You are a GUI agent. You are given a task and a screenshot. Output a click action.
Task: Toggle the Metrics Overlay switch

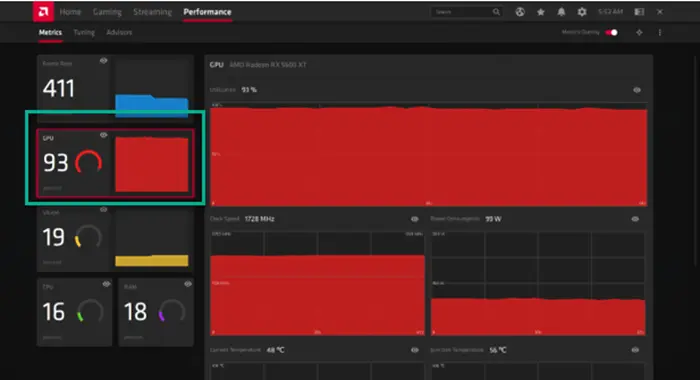pos(612,32)
